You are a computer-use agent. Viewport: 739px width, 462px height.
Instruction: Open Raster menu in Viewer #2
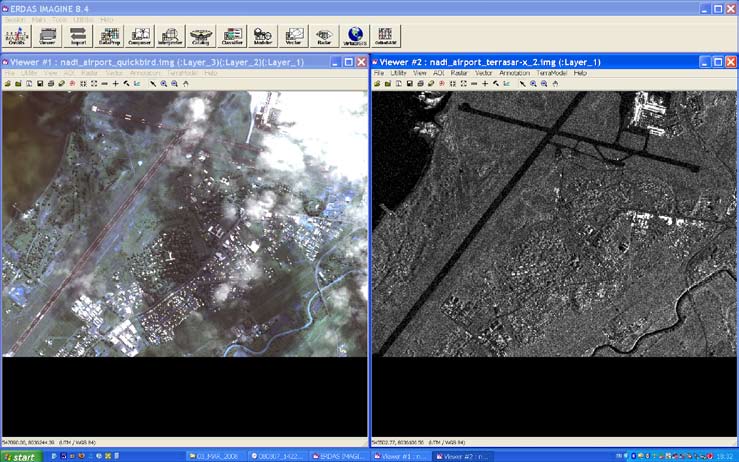pos(459,73)
